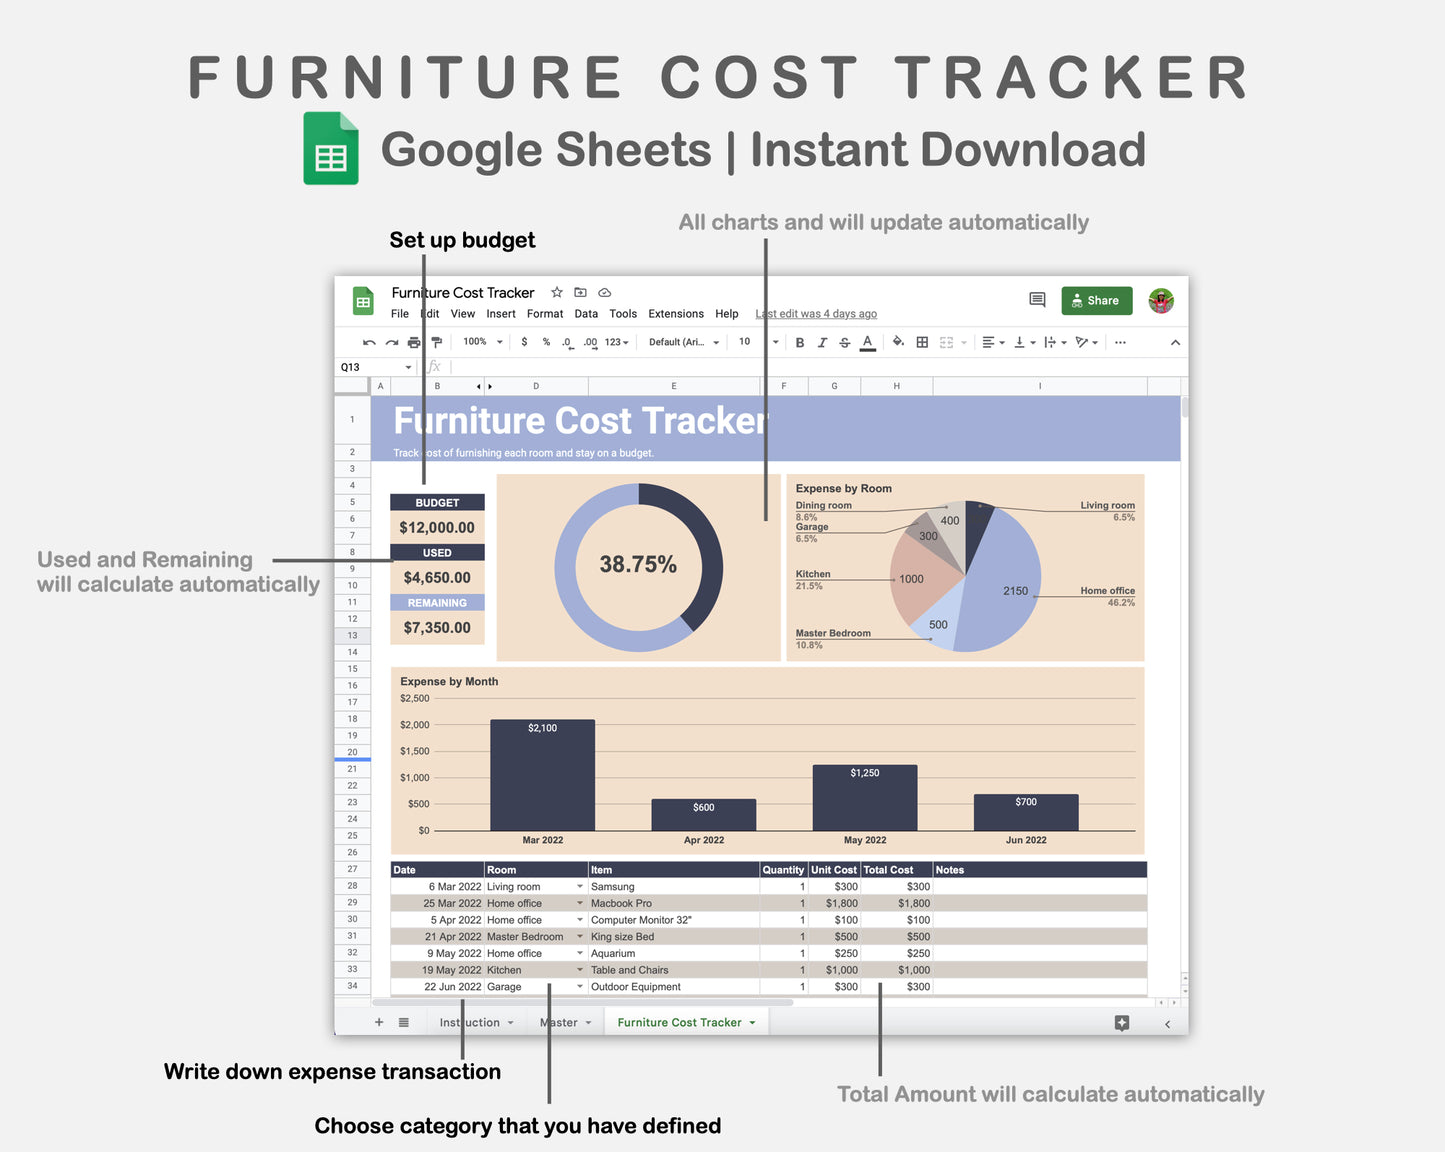Click the add new sheet plus icon
The height and width of the screenshot is (1152, 1445).
pos(379,1022)
